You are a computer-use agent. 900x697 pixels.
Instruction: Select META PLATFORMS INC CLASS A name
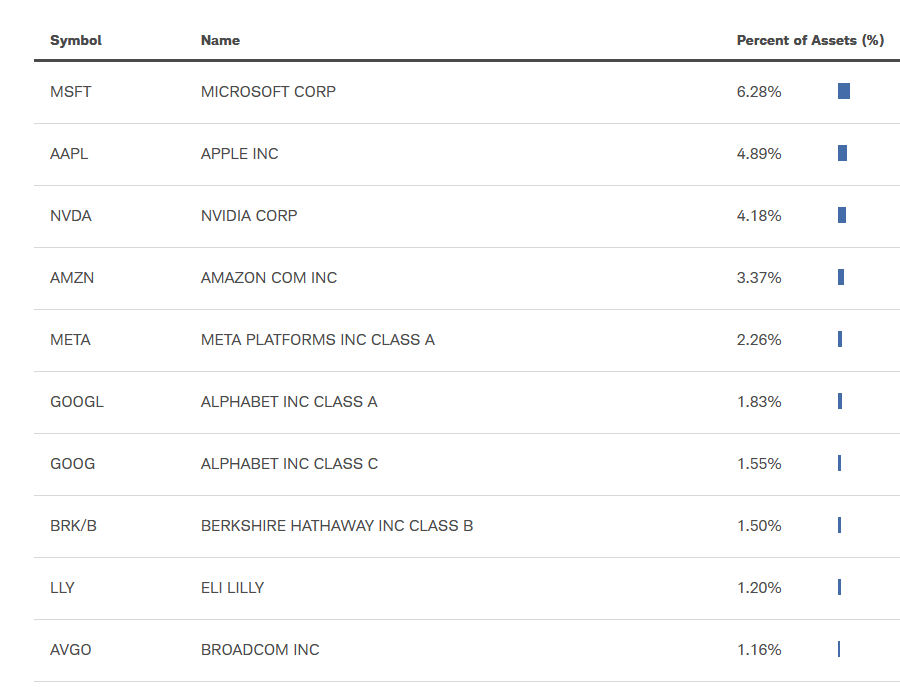click(318, 340)
